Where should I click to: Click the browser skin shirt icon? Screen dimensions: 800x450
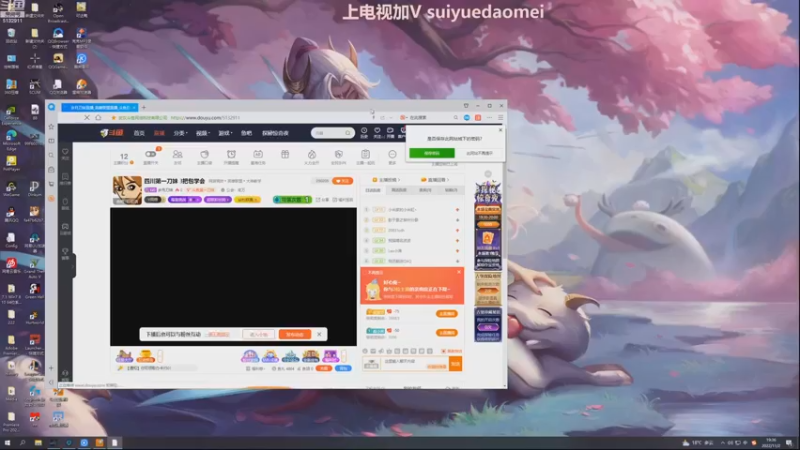(x=466, y=106)
